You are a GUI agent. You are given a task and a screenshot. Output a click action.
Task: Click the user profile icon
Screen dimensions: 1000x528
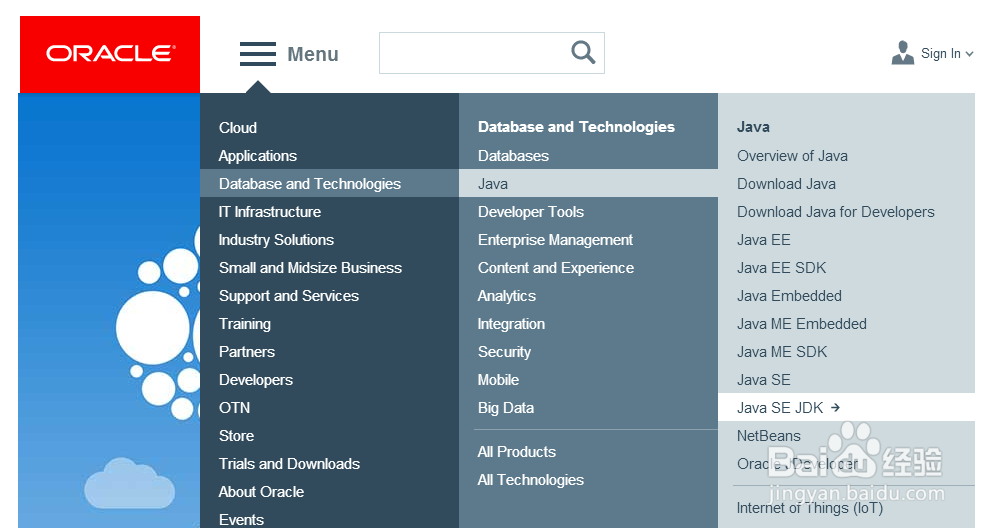[x=902, y=54]
